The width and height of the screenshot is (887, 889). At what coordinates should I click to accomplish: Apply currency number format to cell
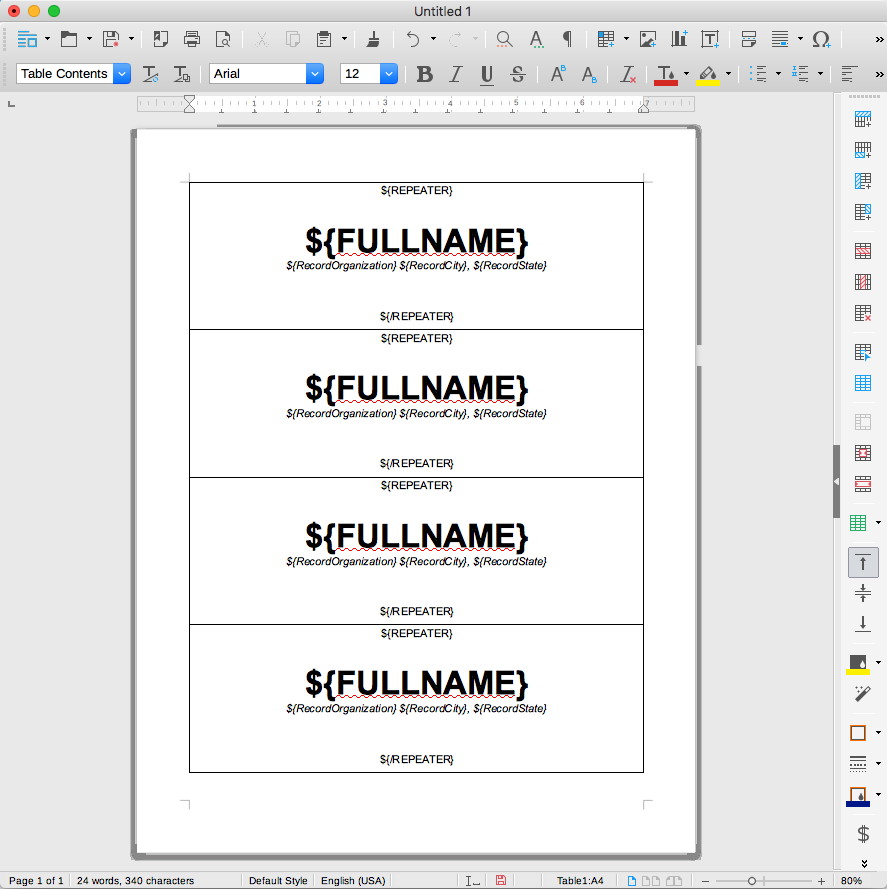[863, 833]
